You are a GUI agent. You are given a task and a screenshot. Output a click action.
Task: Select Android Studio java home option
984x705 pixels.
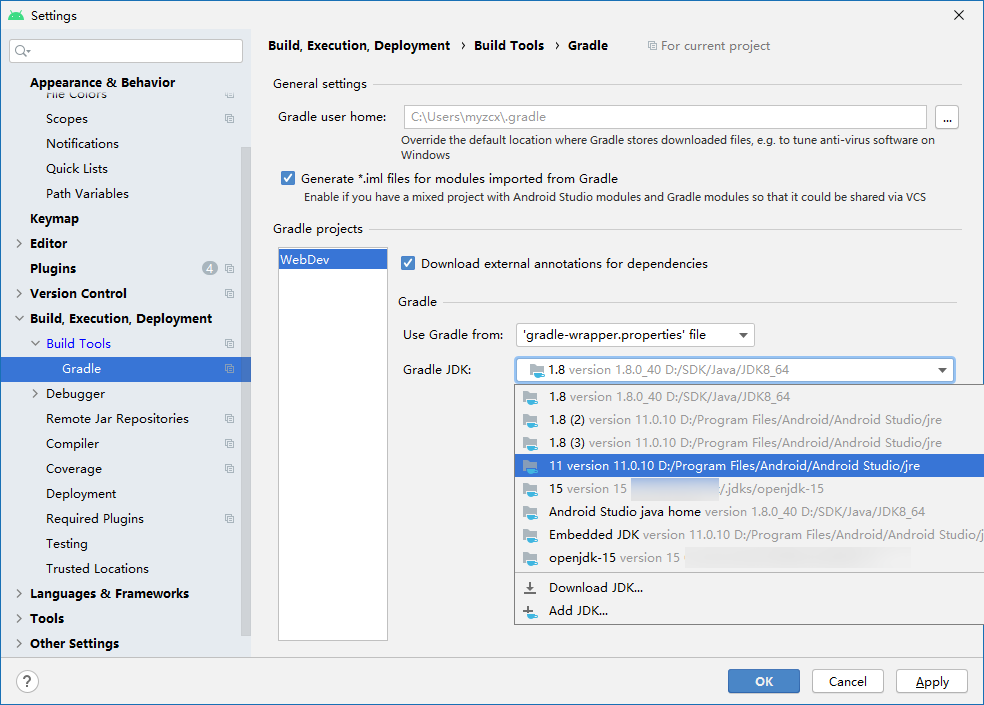[x=749, y=512]
